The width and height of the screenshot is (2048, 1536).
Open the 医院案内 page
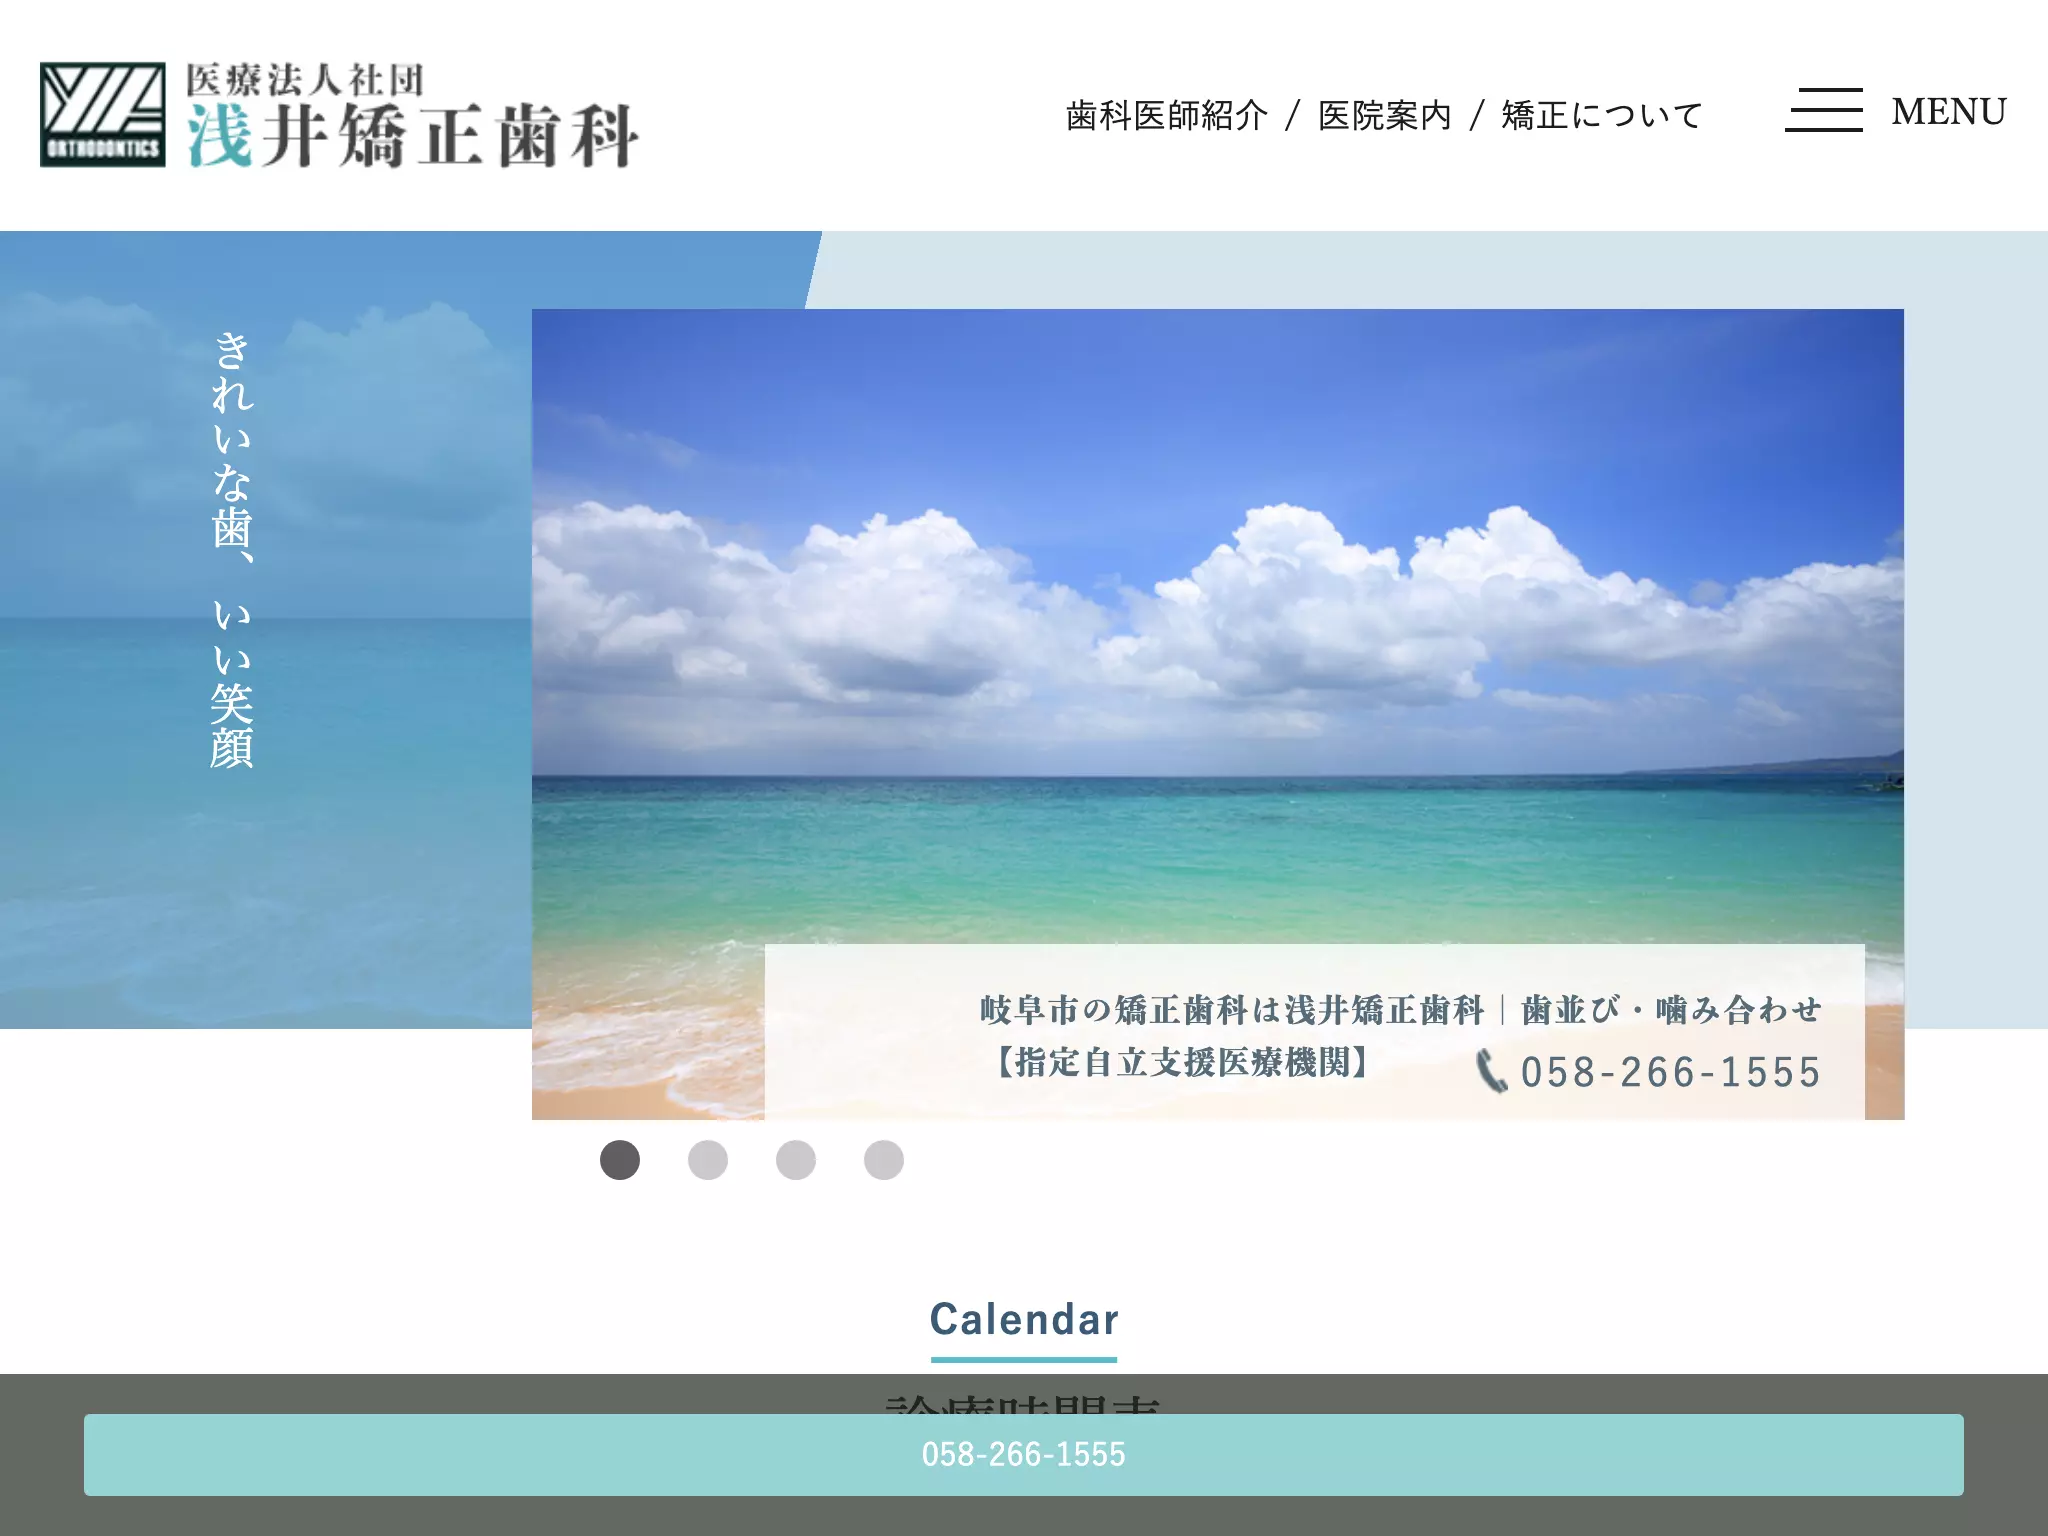point(1384,115)
